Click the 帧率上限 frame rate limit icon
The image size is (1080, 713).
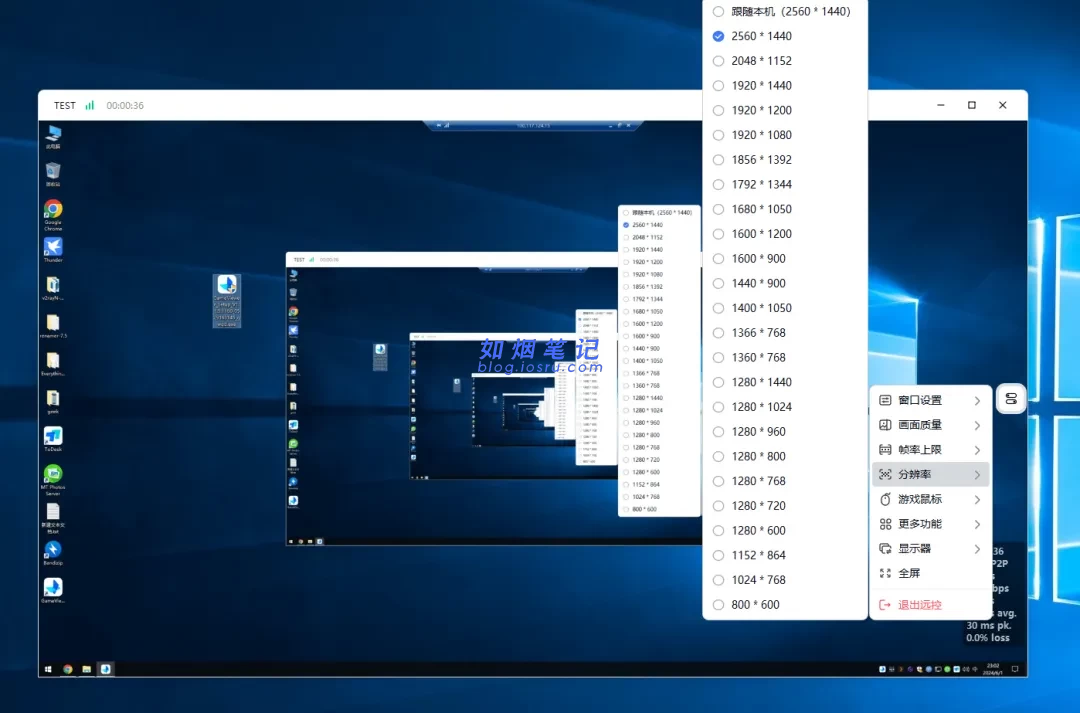885,450
